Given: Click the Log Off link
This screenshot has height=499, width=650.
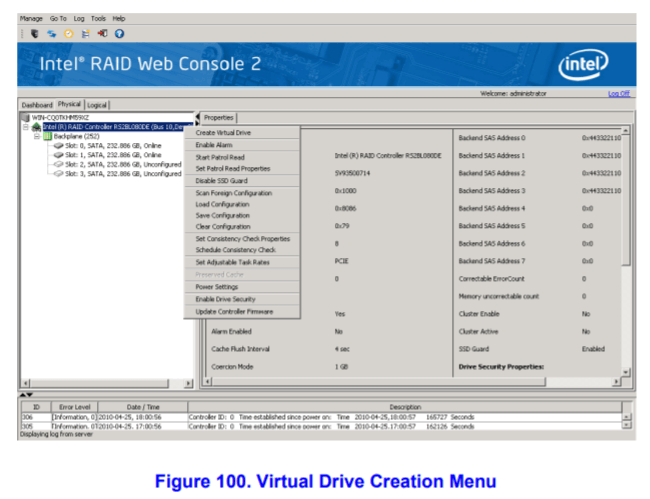Looking at the screenshot, I should (x=618, y=94).
